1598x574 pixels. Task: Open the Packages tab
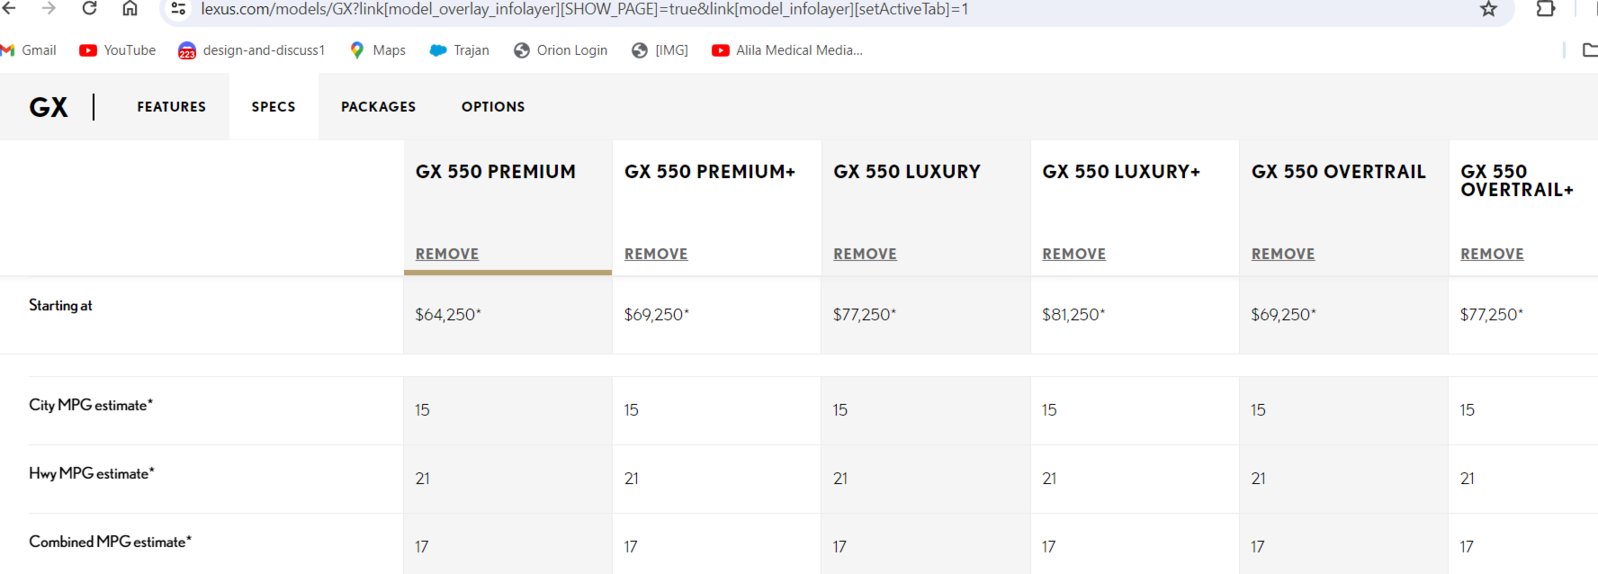tap(378, 107)
